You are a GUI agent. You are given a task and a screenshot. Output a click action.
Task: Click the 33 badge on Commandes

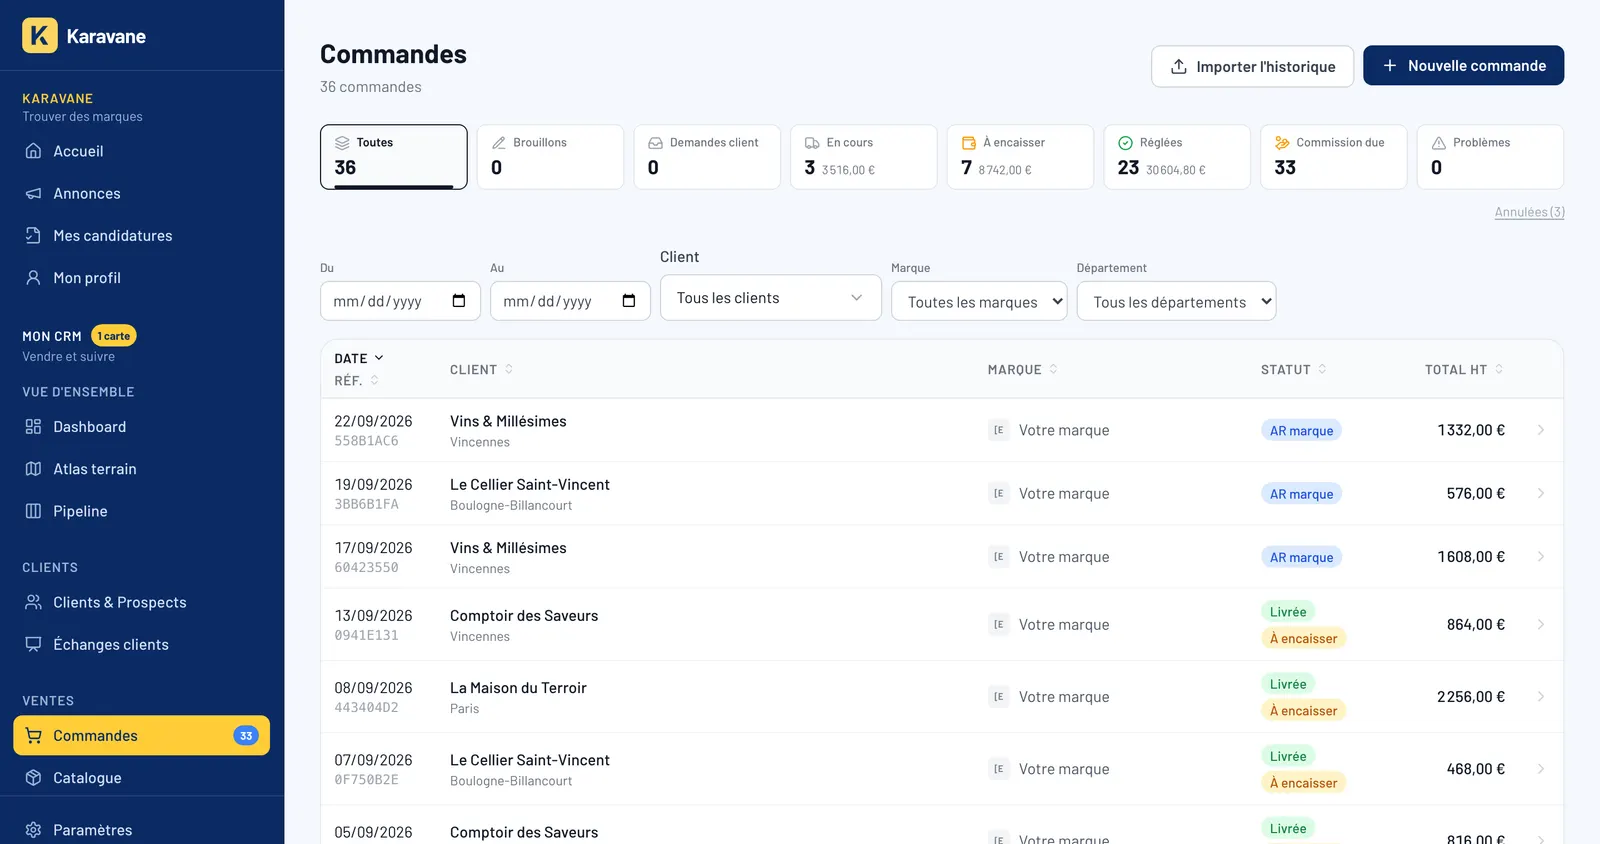pos(246,736)
